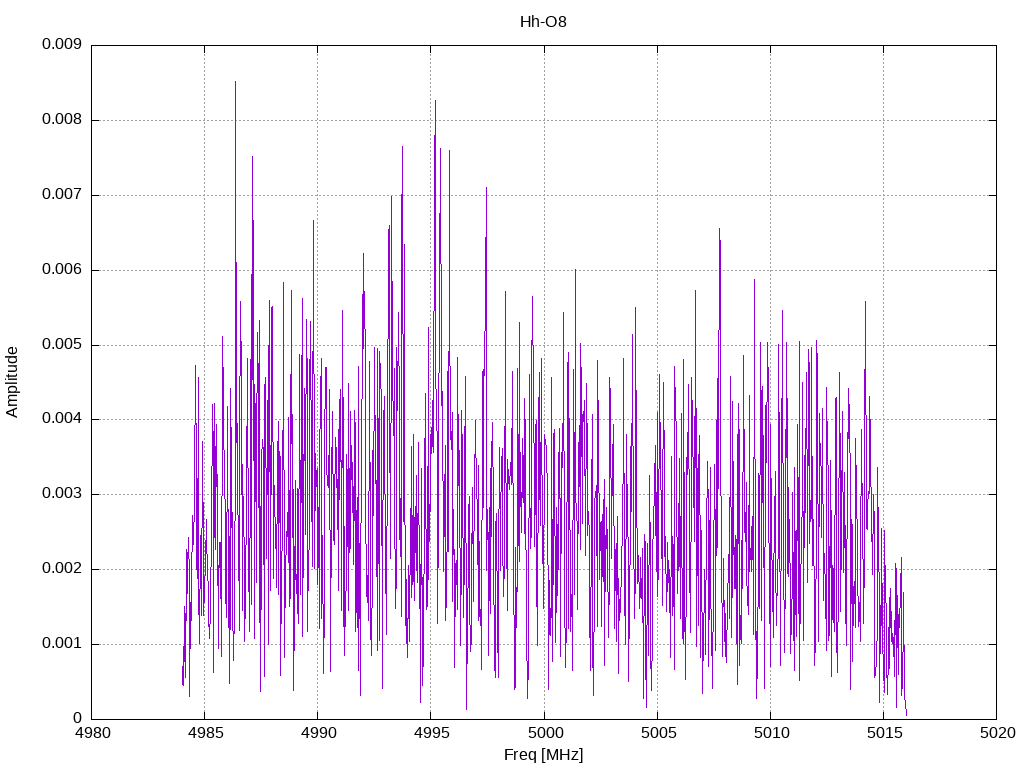Click the 4985 x-axis tick label

[x=205, y=733]
